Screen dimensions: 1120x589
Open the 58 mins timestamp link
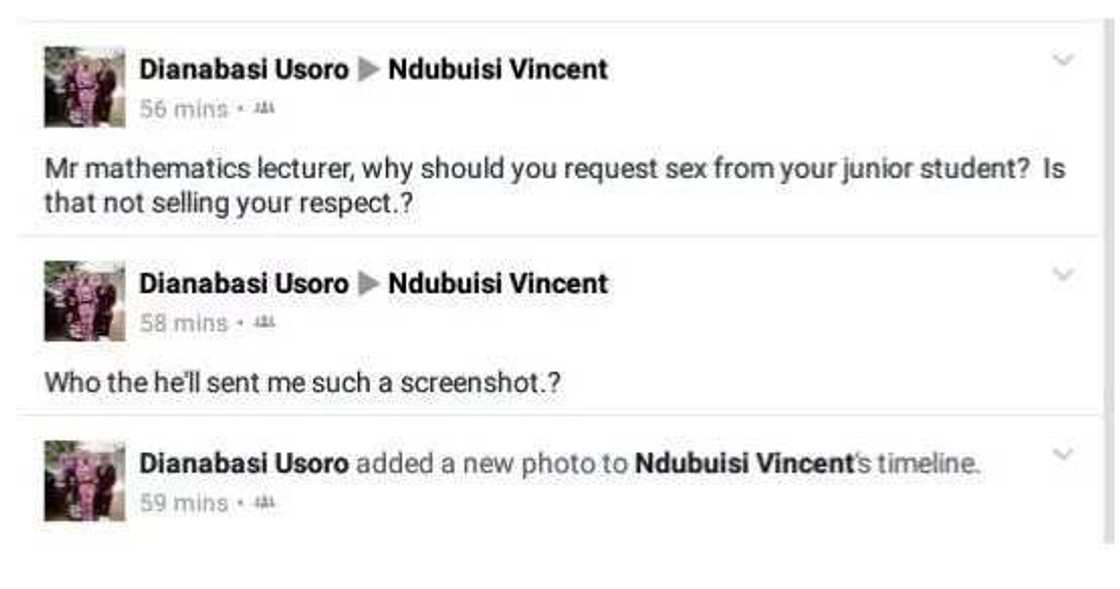click(x=184, y=323)
